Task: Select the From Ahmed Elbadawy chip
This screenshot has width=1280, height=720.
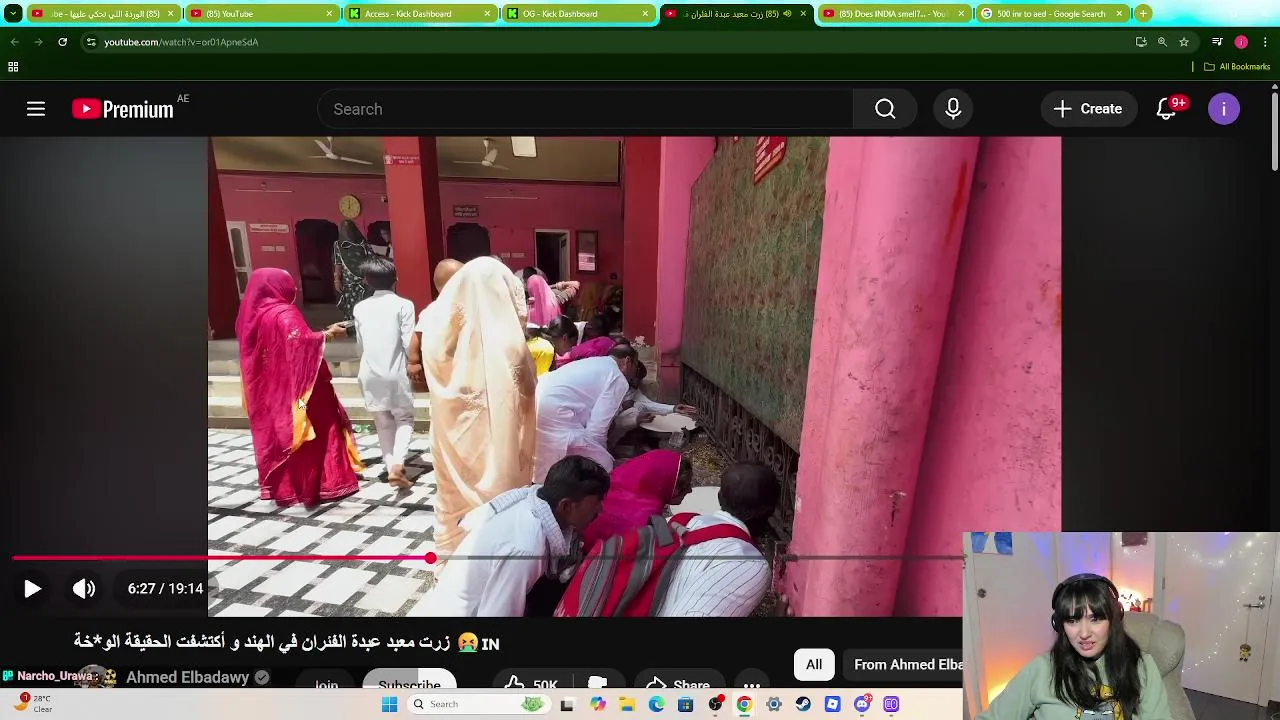Action: [904, 665]
